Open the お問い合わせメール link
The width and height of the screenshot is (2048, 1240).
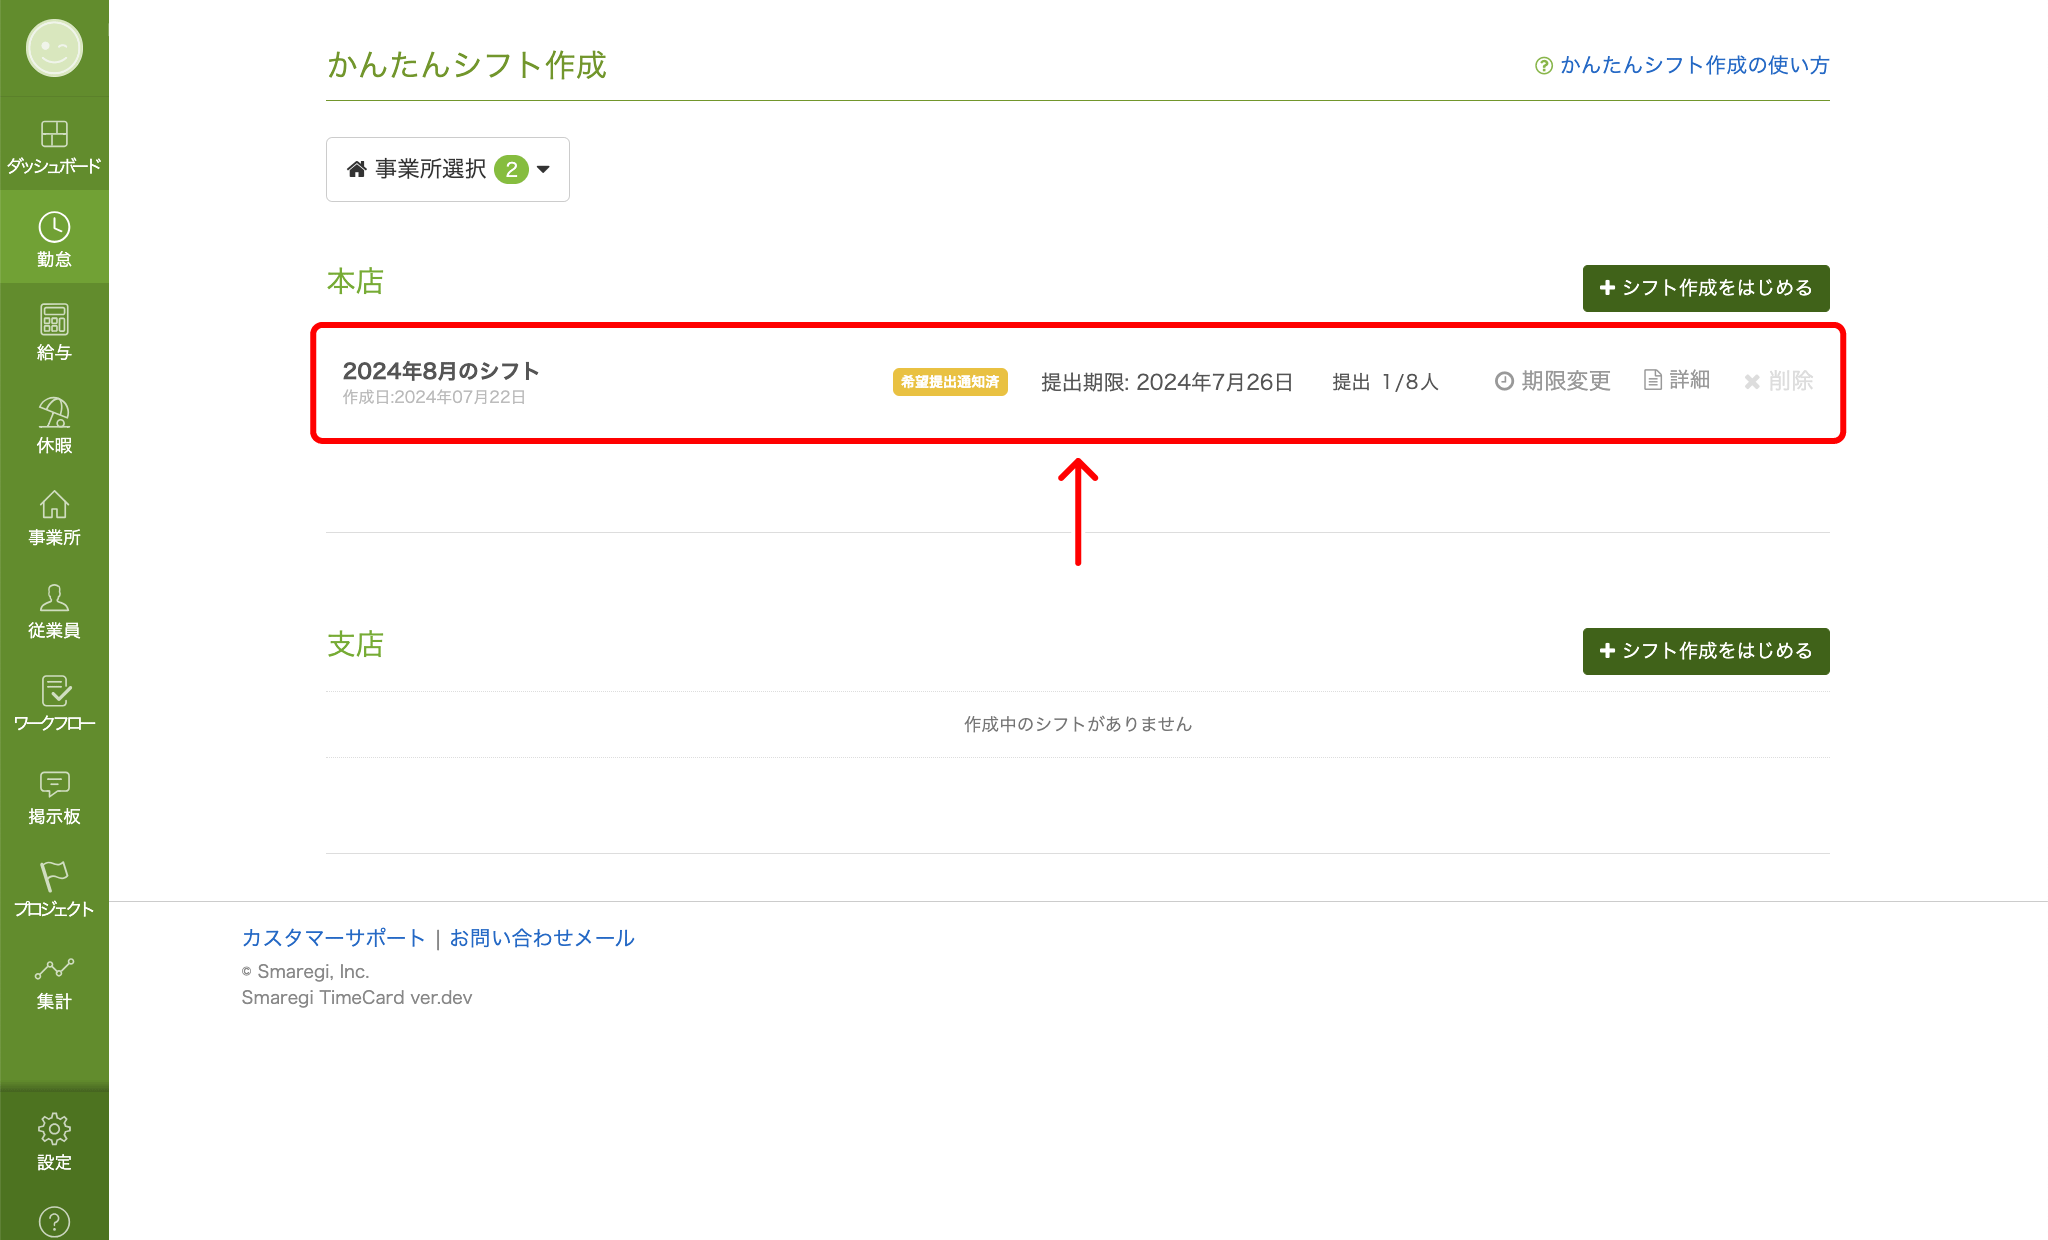pos(542,938)
